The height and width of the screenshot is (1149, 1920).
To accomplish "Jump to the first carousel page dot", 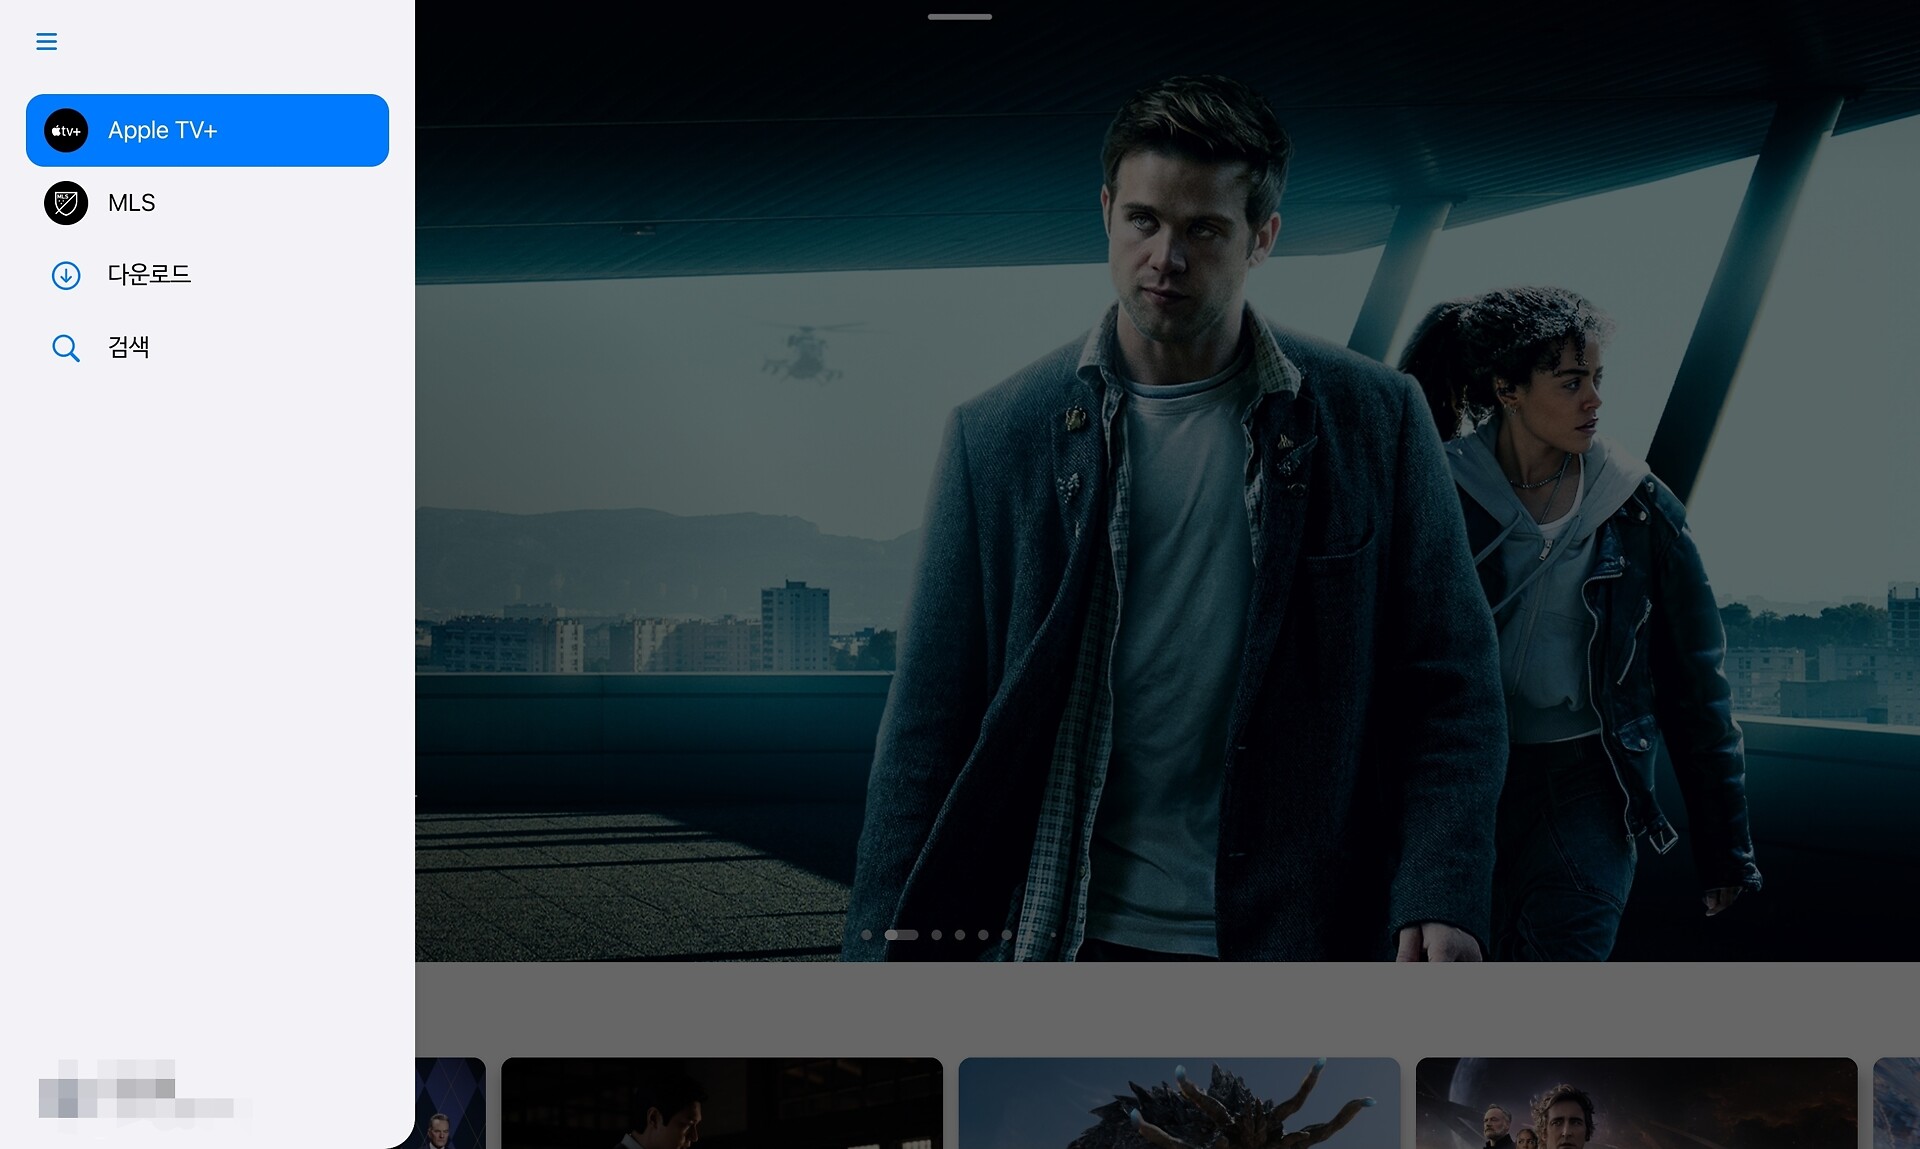I will click(866, 935).
